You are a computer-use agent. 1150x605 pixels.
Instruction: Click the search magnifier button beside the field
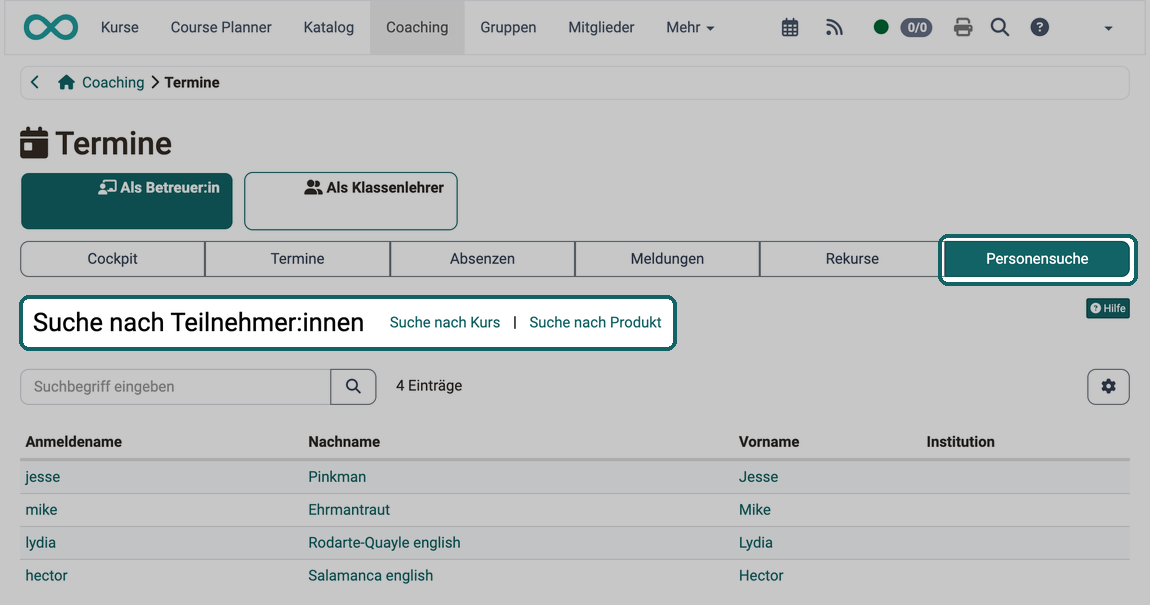(x=354, y=386)
